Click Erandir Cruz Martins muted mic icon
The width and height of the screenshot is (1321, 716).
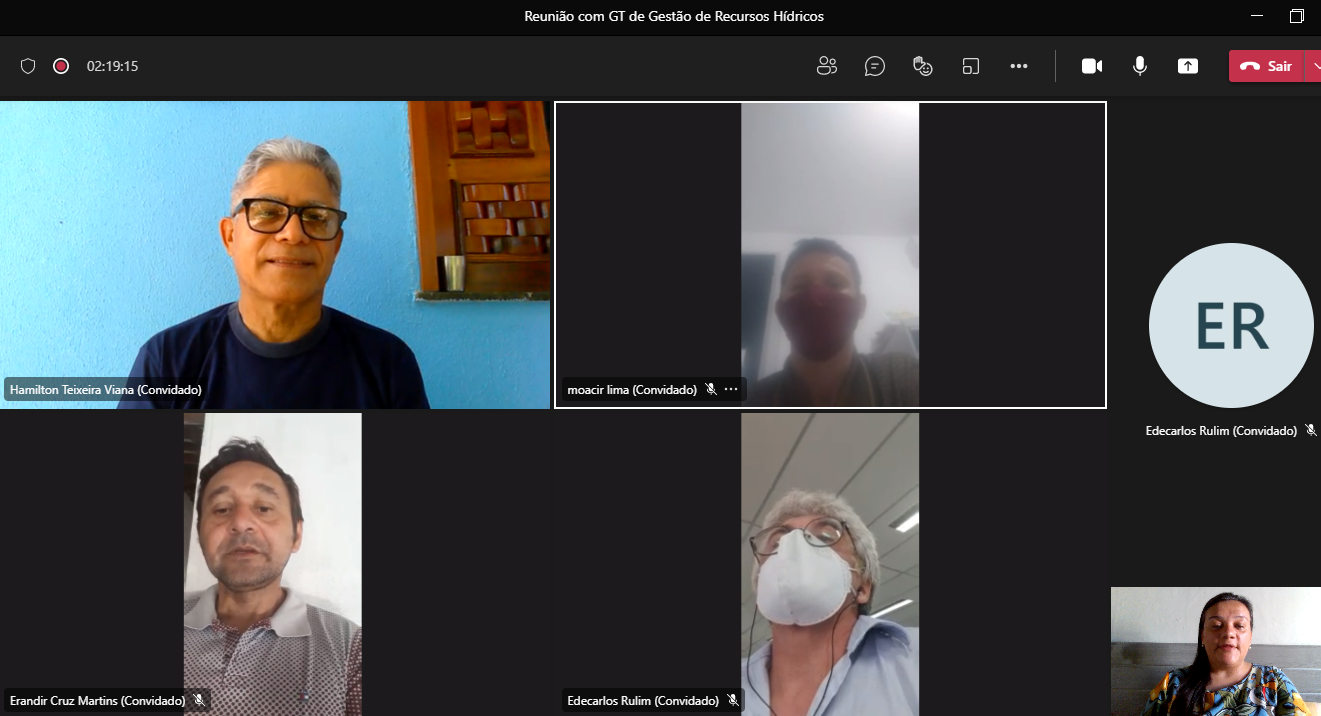click(x=199, y=700)
